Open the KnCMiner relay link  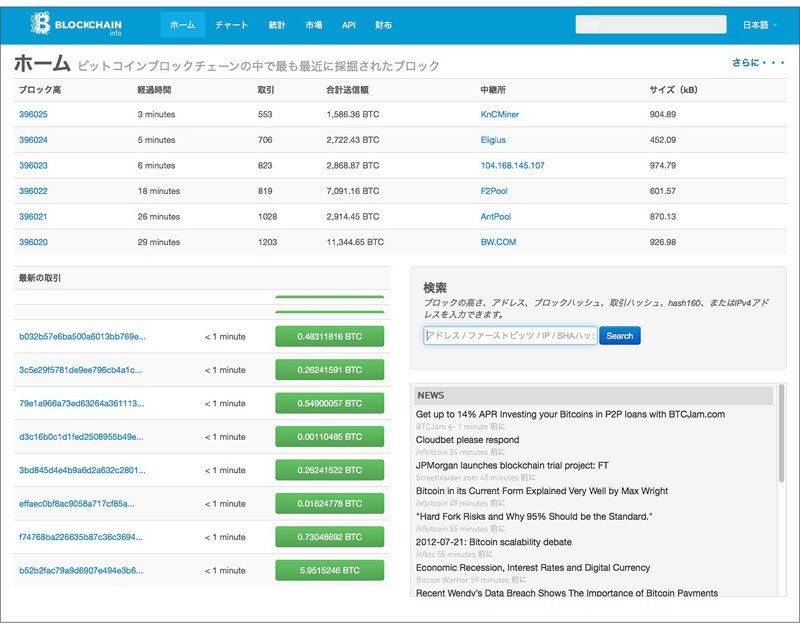pyautogui.click(x=499, y=114)
